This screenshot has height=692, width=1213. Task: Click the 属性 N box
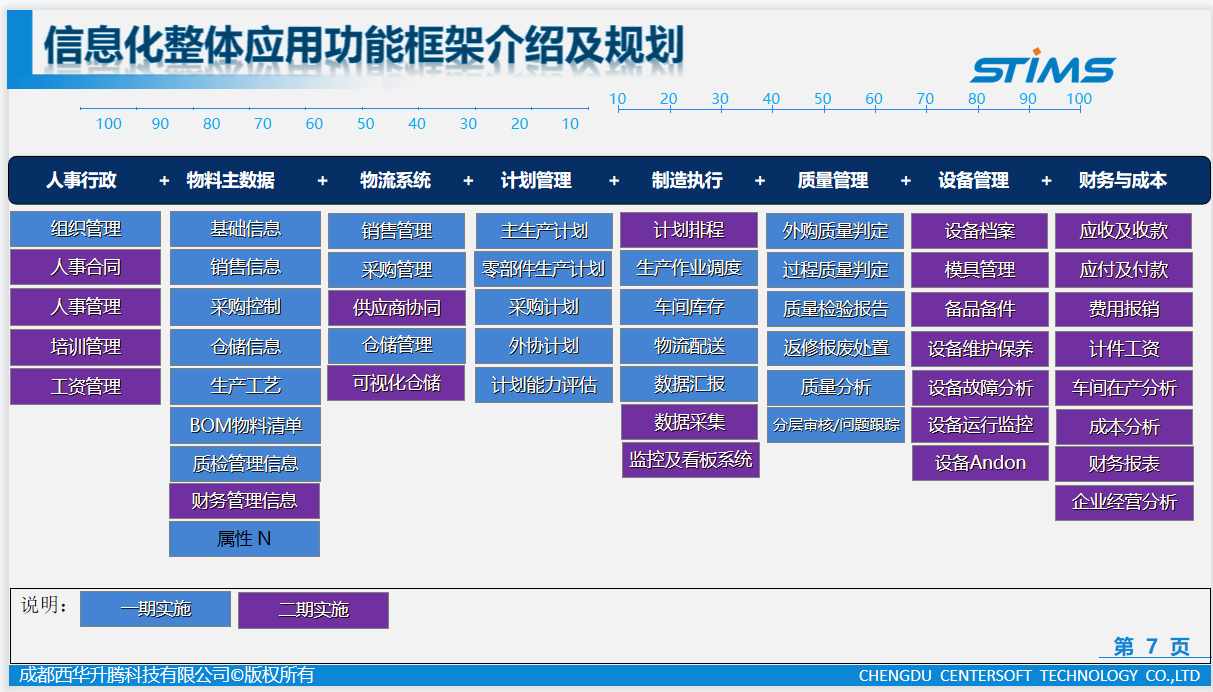[244, 539]
